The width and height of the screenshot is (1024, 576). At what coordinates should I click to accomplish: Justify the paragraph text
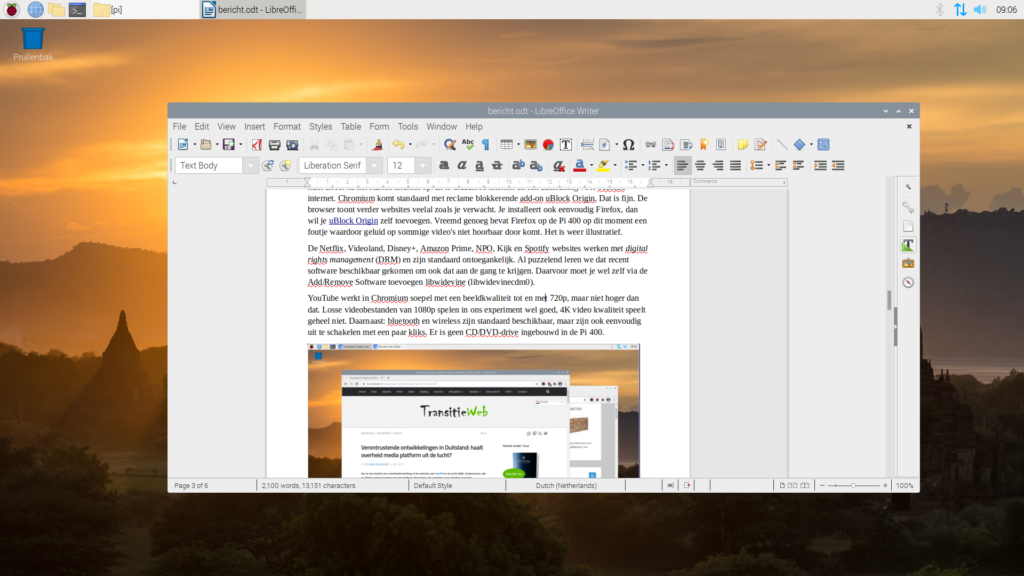click(x=735, y=165)
